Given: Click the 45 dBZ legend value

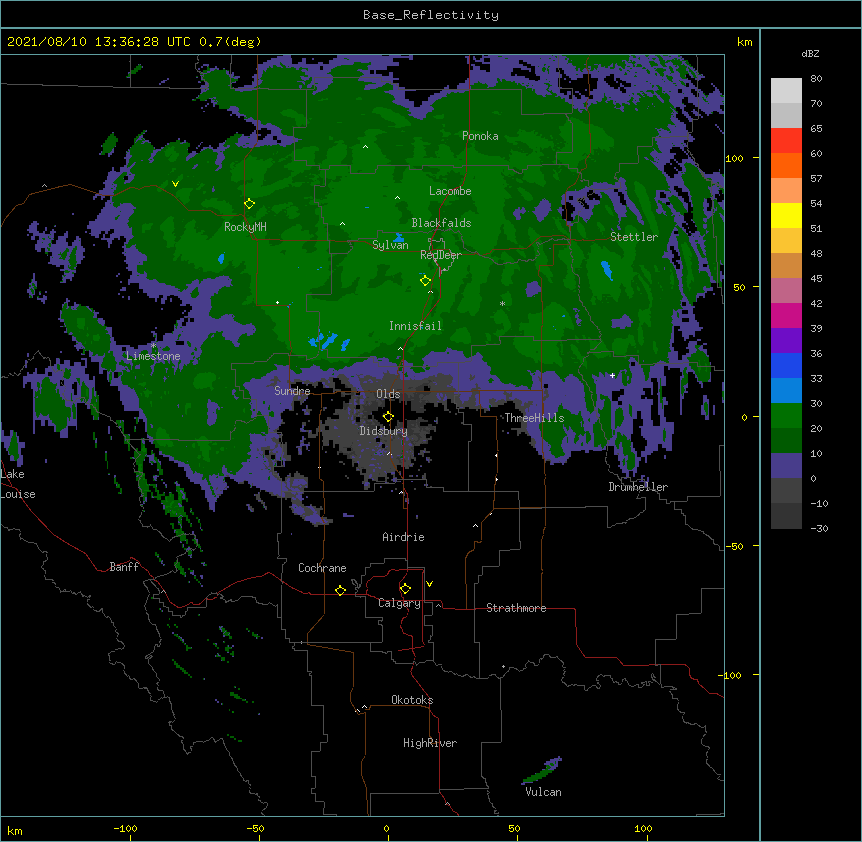Looking at the screenshot, I should [x=816, y=278].
